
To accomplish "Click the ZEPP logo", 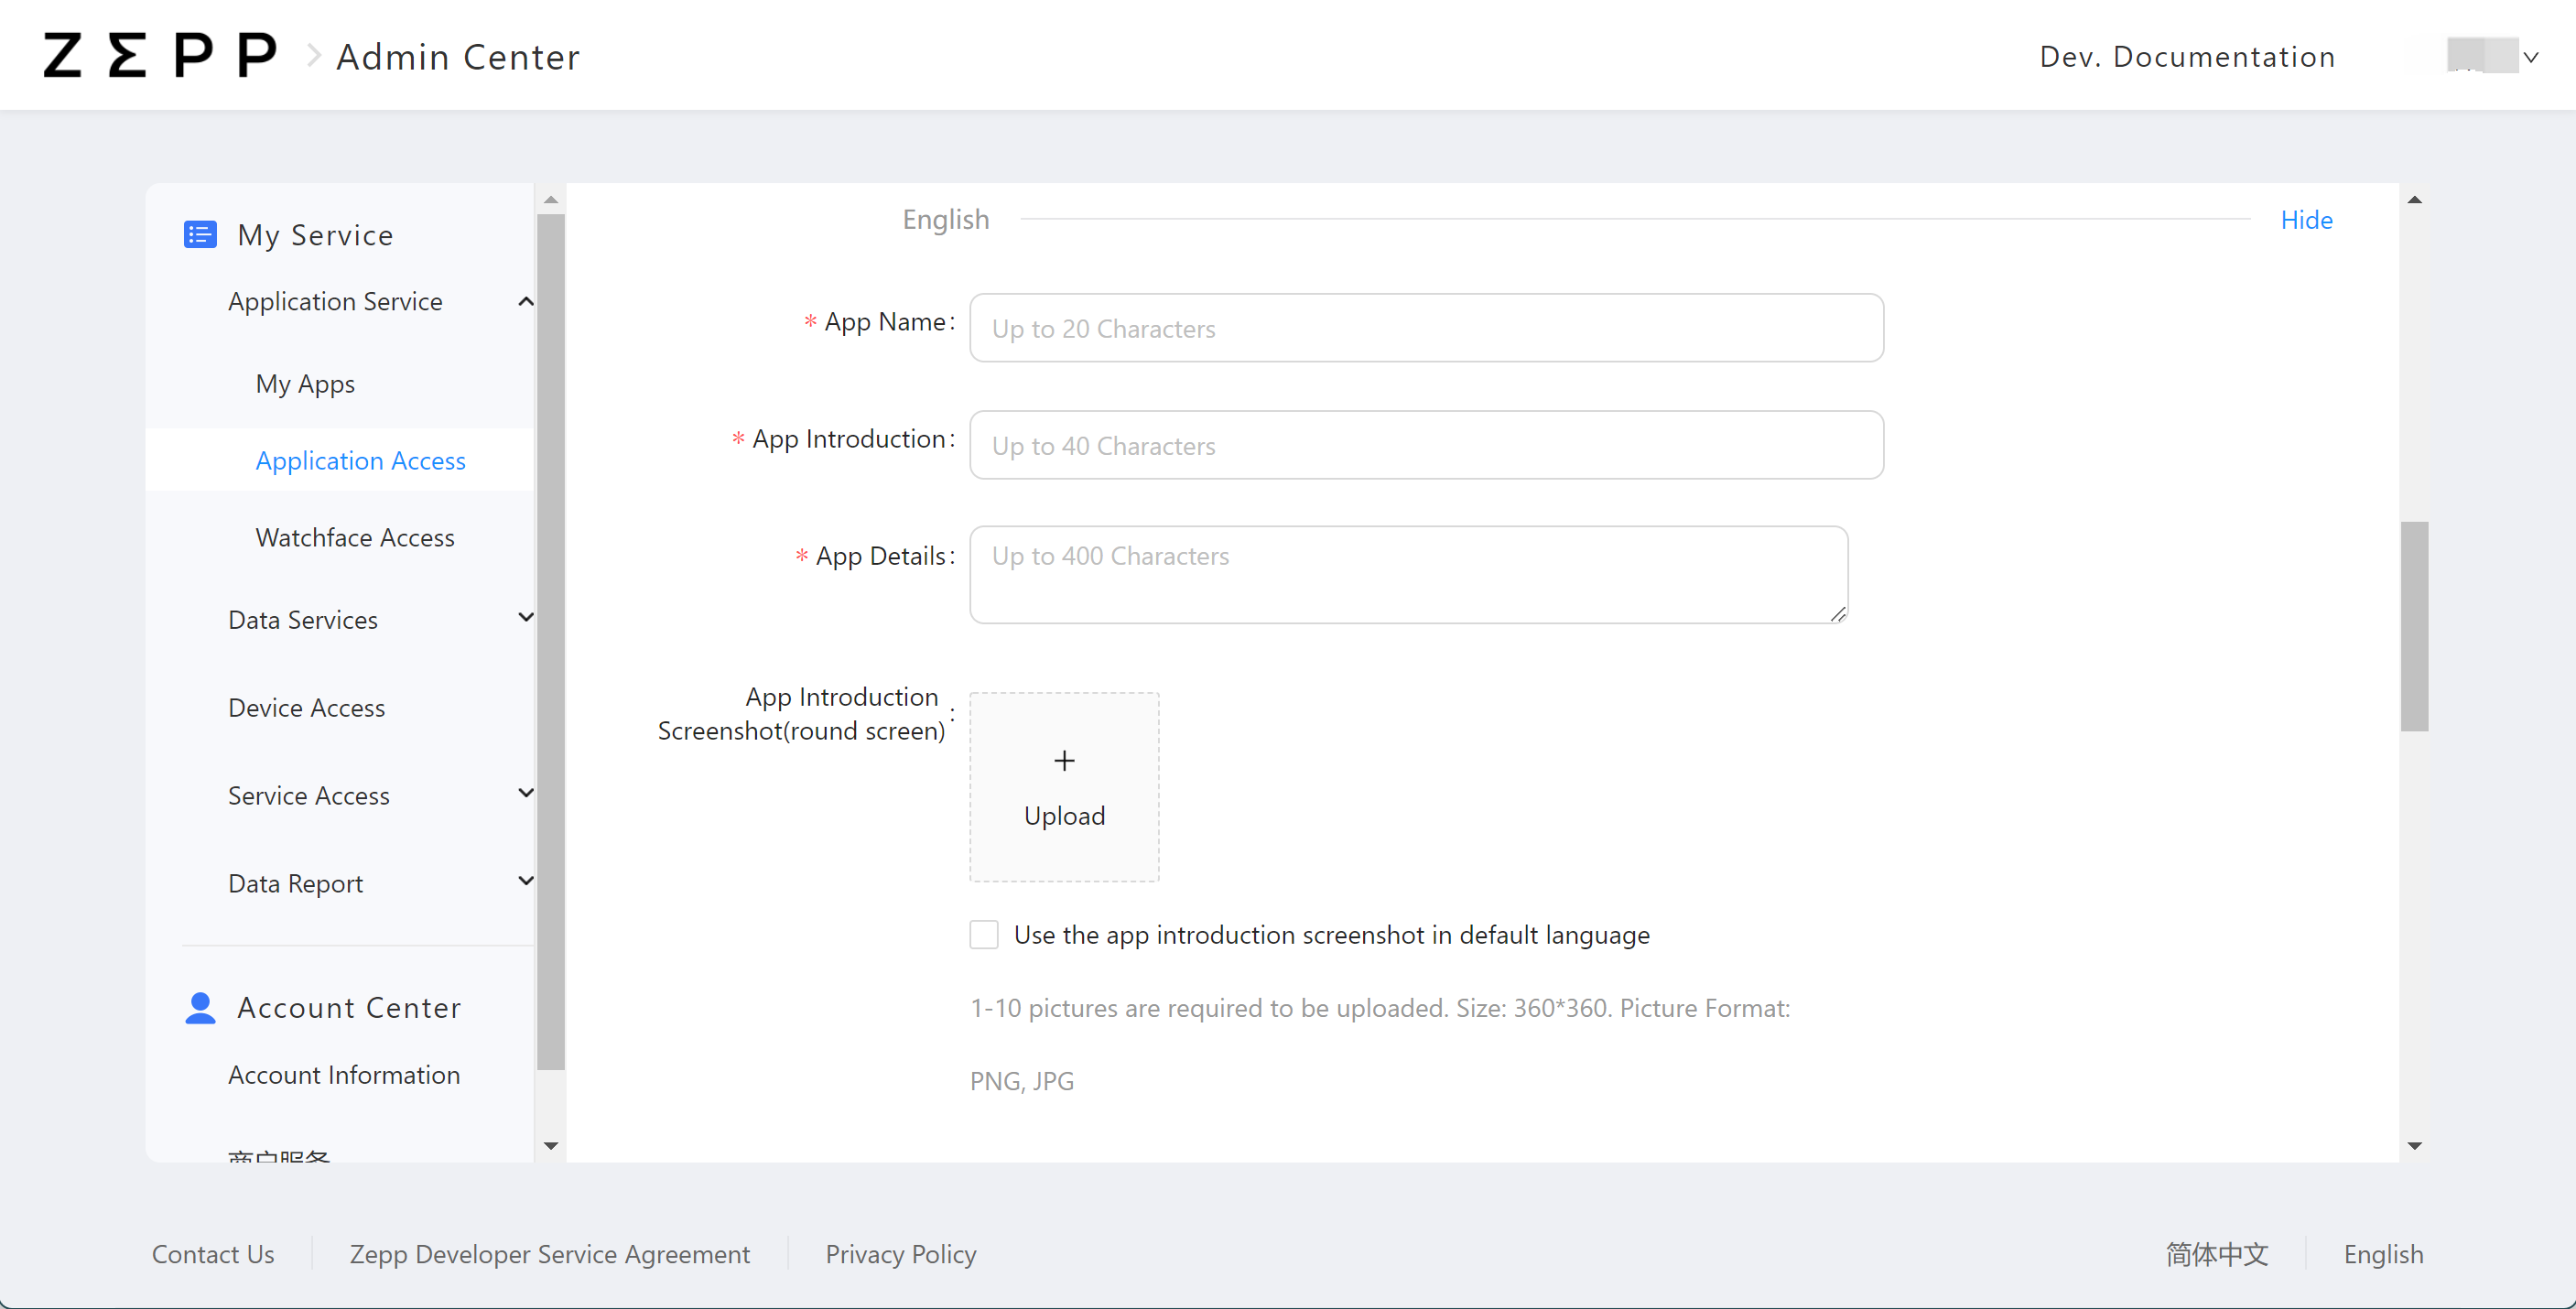I will coord(160,56).
